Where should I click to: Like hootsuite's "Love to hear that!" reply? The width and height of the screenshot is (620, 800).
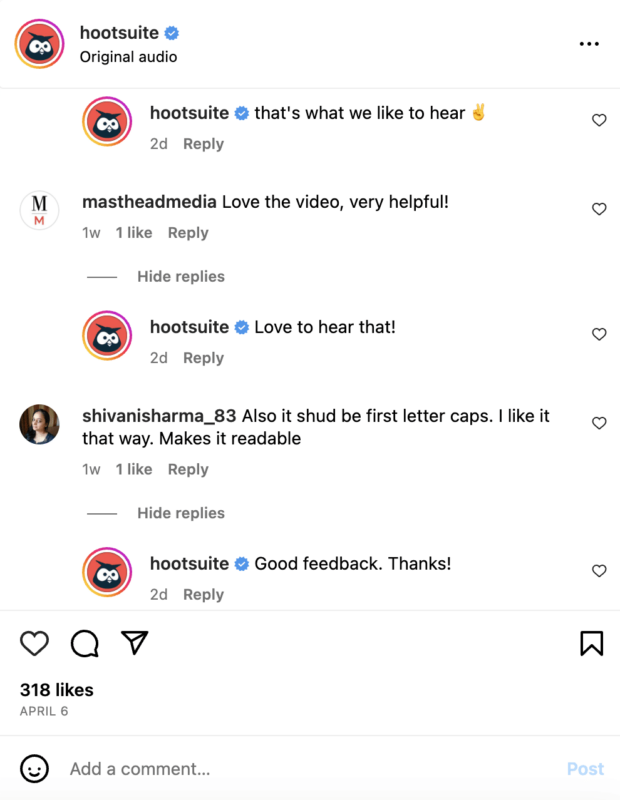pos(599,334)
